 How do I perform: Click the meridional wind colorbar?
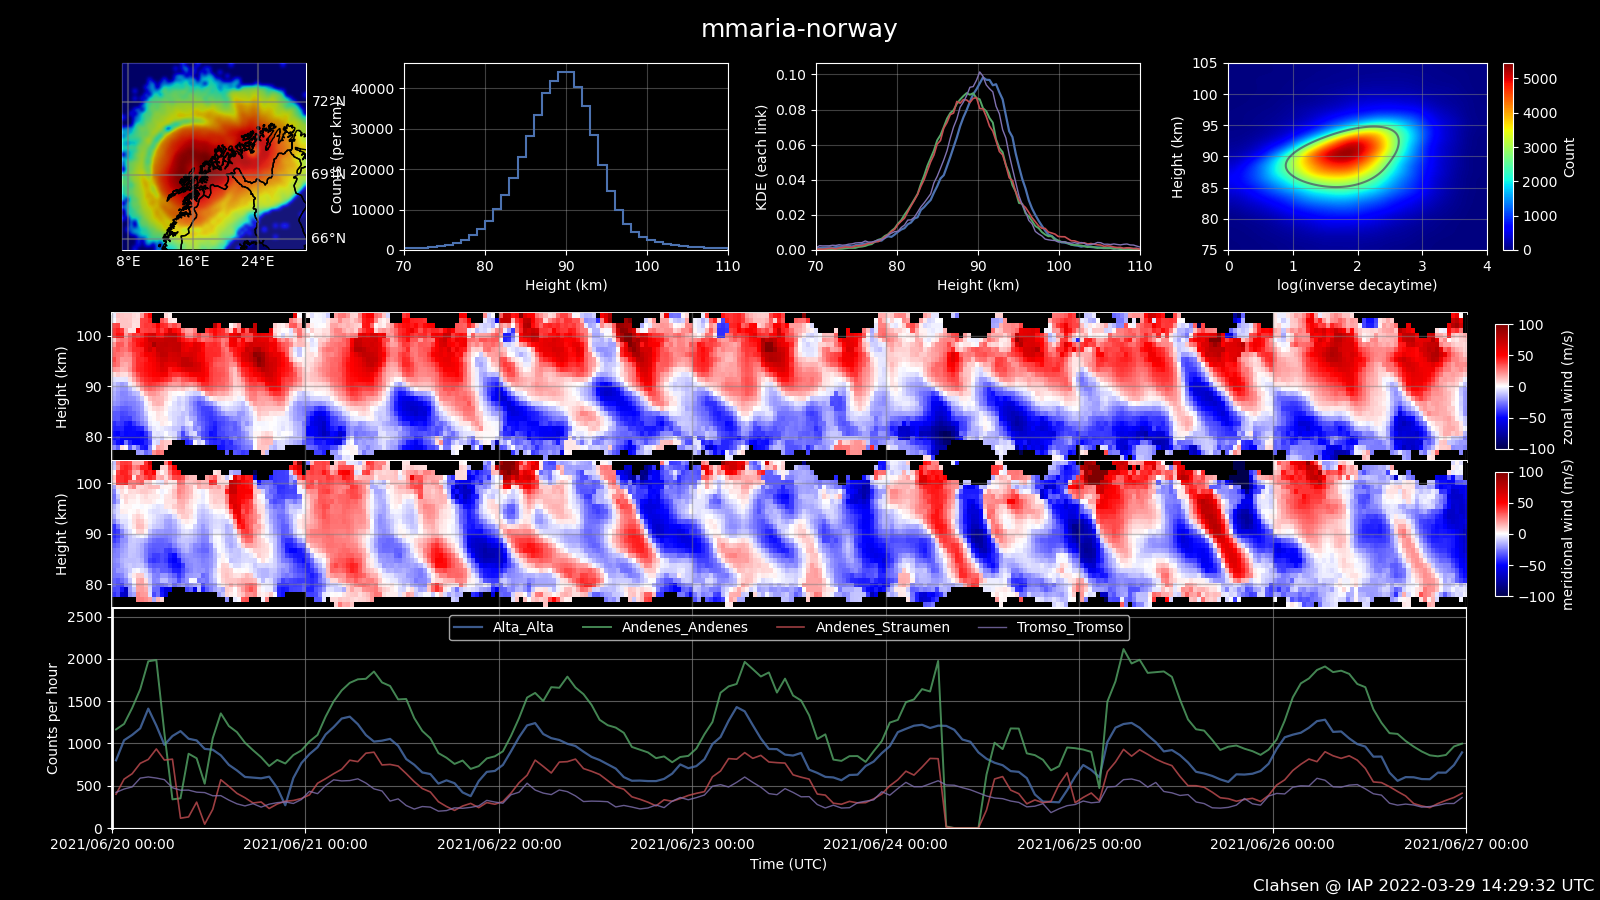coord(1502,534)
